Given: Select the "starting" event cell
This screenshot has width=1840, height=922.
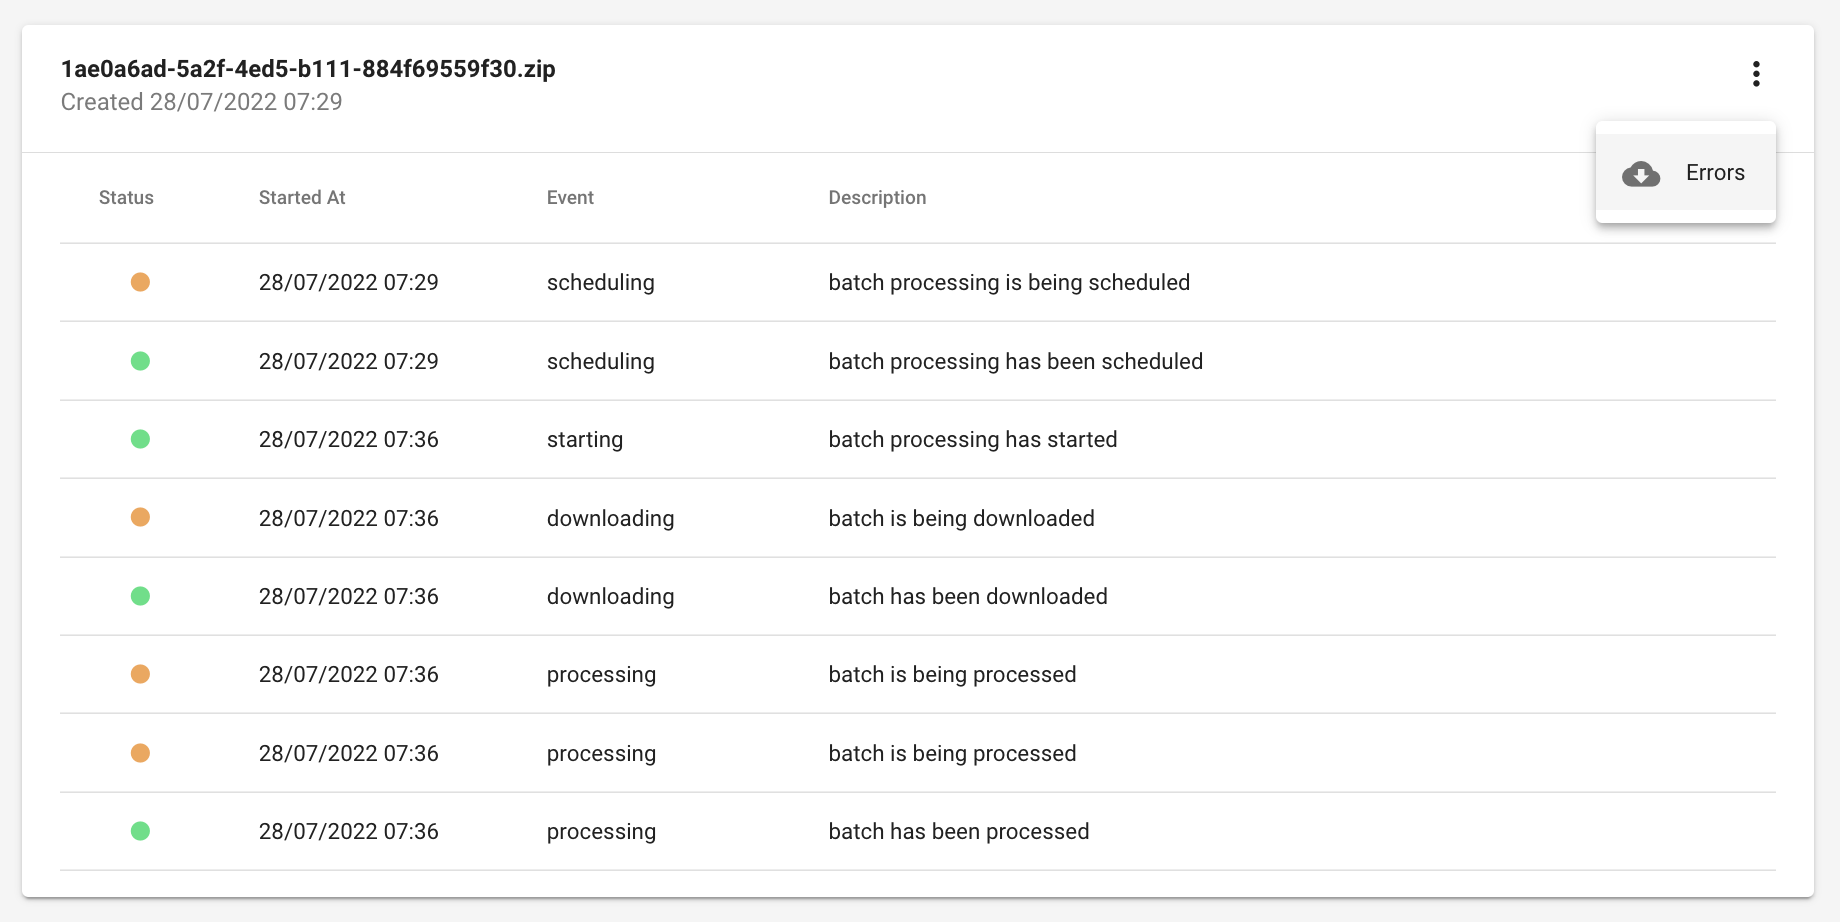Looking at the screenshot, I should pyautogui.click(x=584, y=440).
